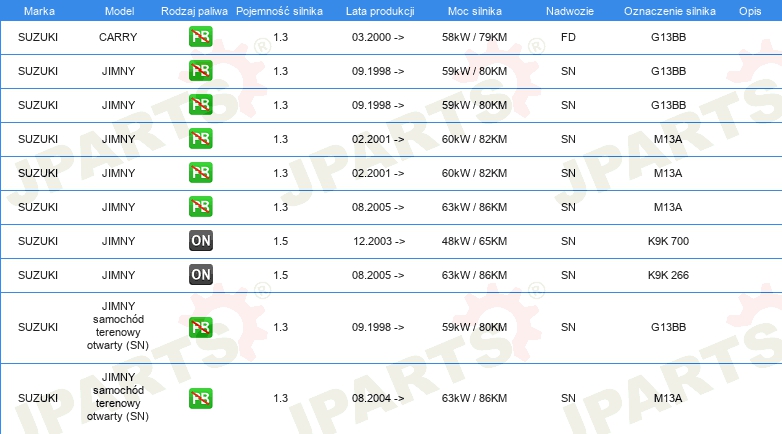The width and height of the screenshot is (782, 434).
Task: Select JIMNY samochód terenowy otwarty in 08.2004 row
Action: (x=118, y=397)
